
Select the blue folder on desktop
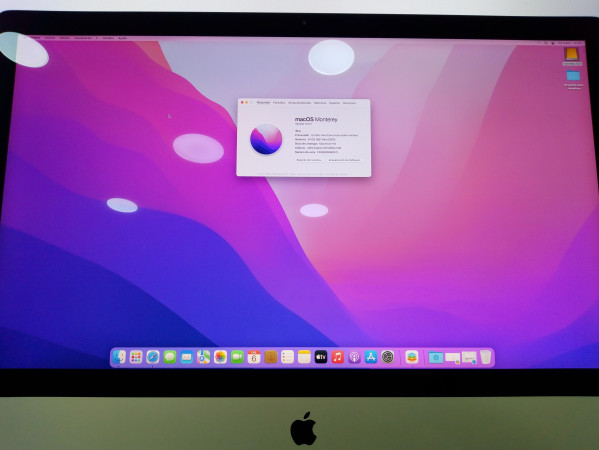pos(573,76)
